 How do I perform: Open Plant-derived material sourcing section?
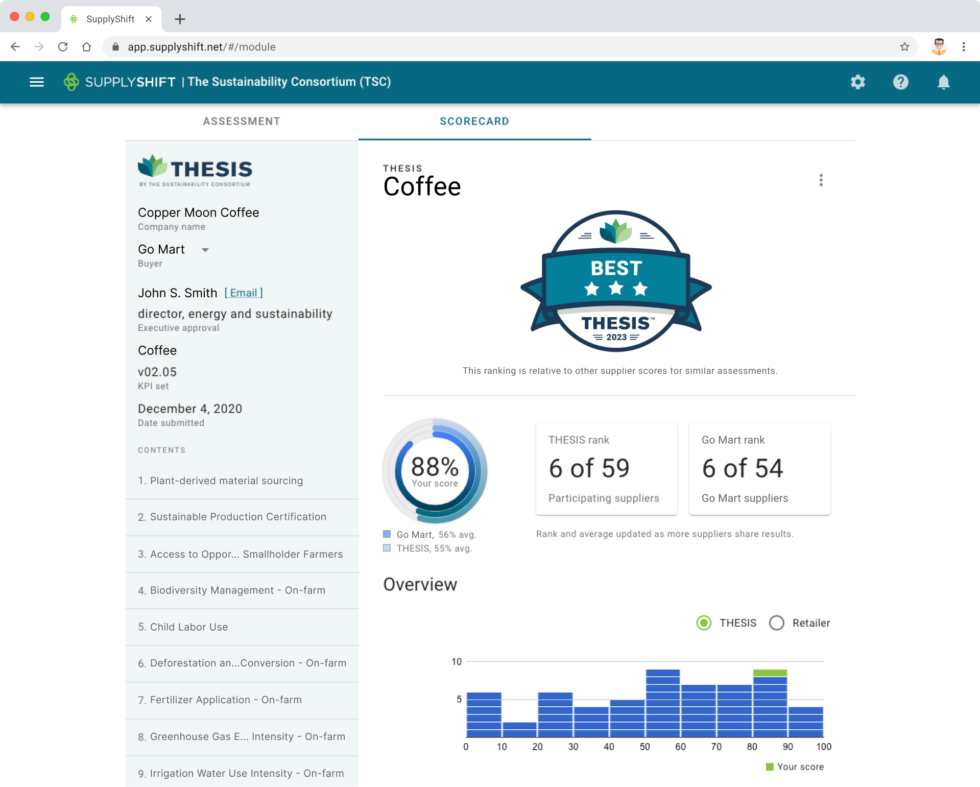click(242, 481)
